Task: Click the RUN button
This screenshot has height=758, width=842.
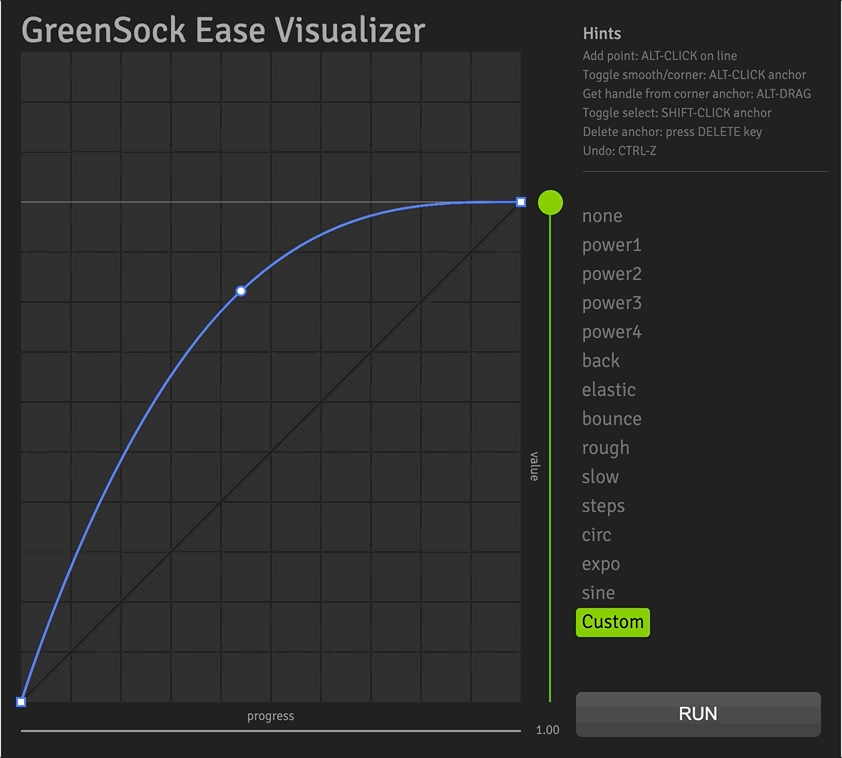Action: pyautogui.click(x=698, y=714)
